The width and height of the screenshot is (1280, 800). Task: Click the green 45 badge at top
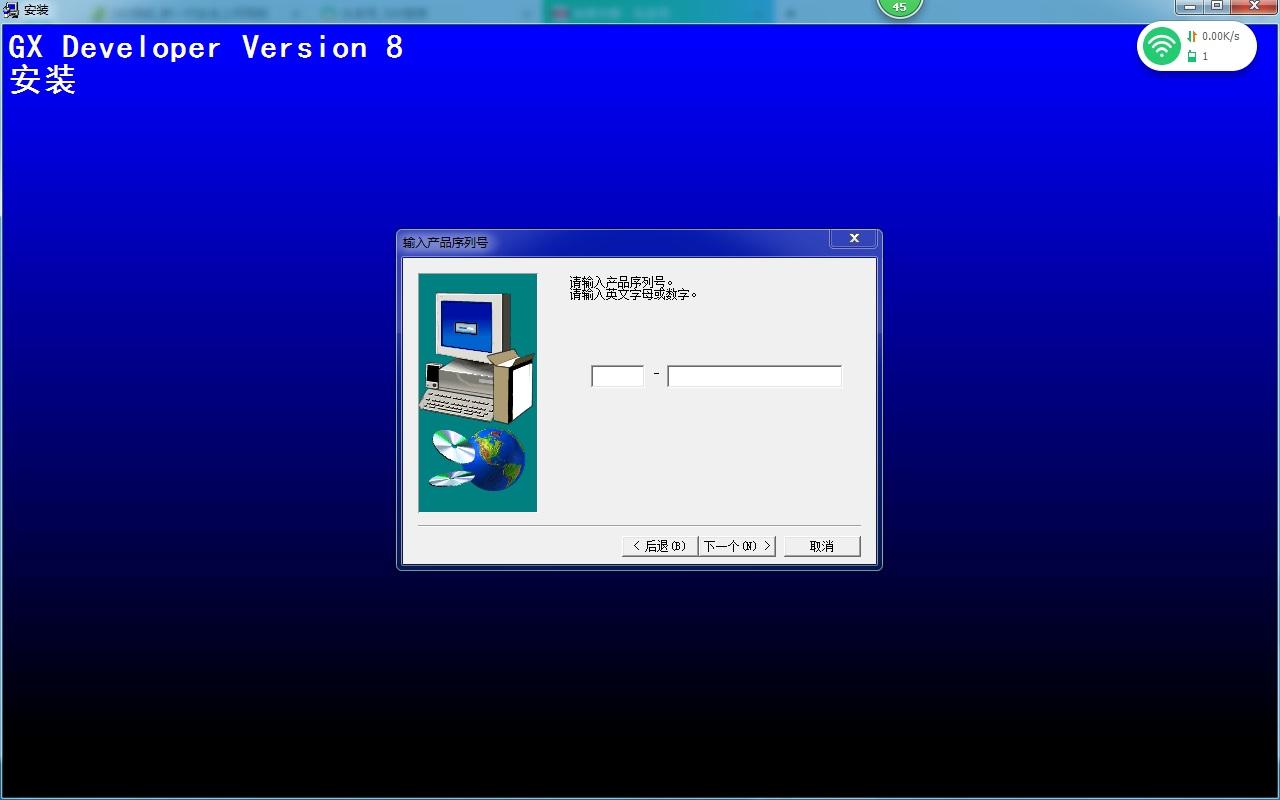(899, 8)
